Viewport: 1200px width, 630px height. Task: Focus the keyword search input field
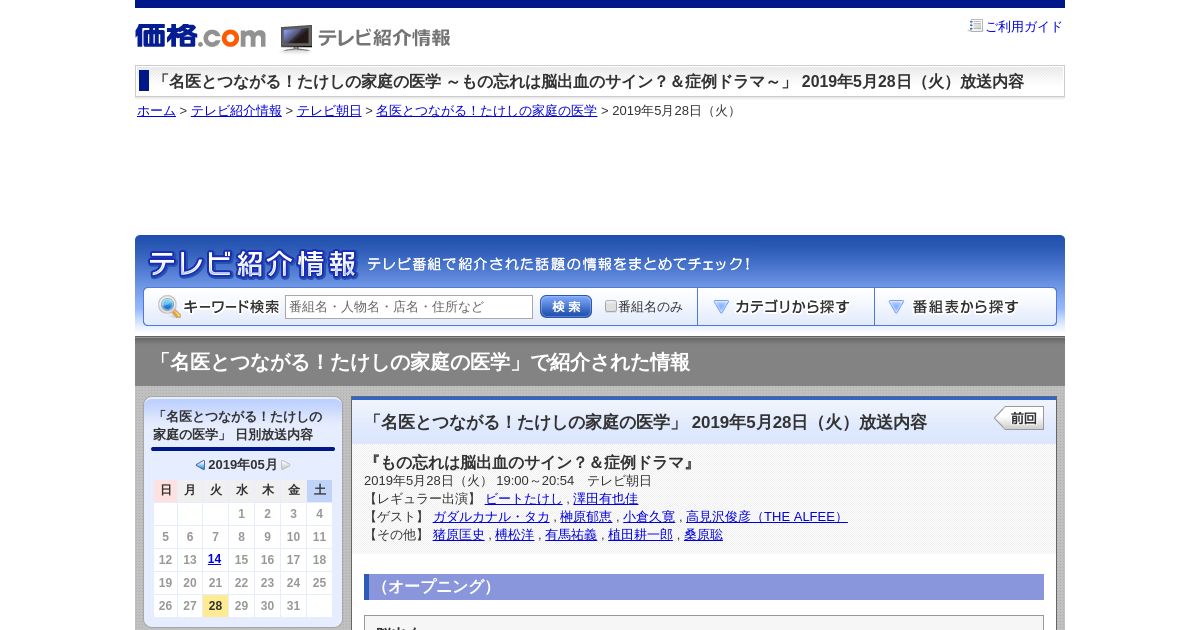[x=409, y=307]
